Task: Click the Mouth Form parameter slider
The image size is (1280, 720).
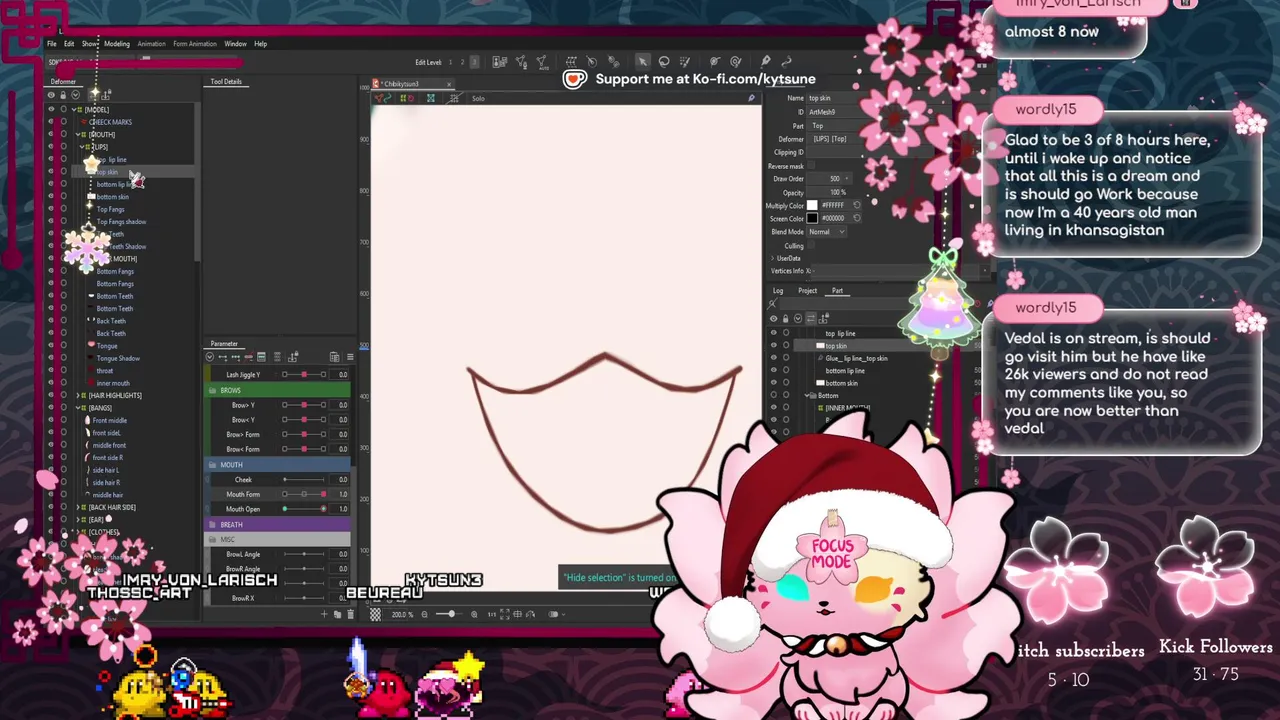Action: coord(304,494)
